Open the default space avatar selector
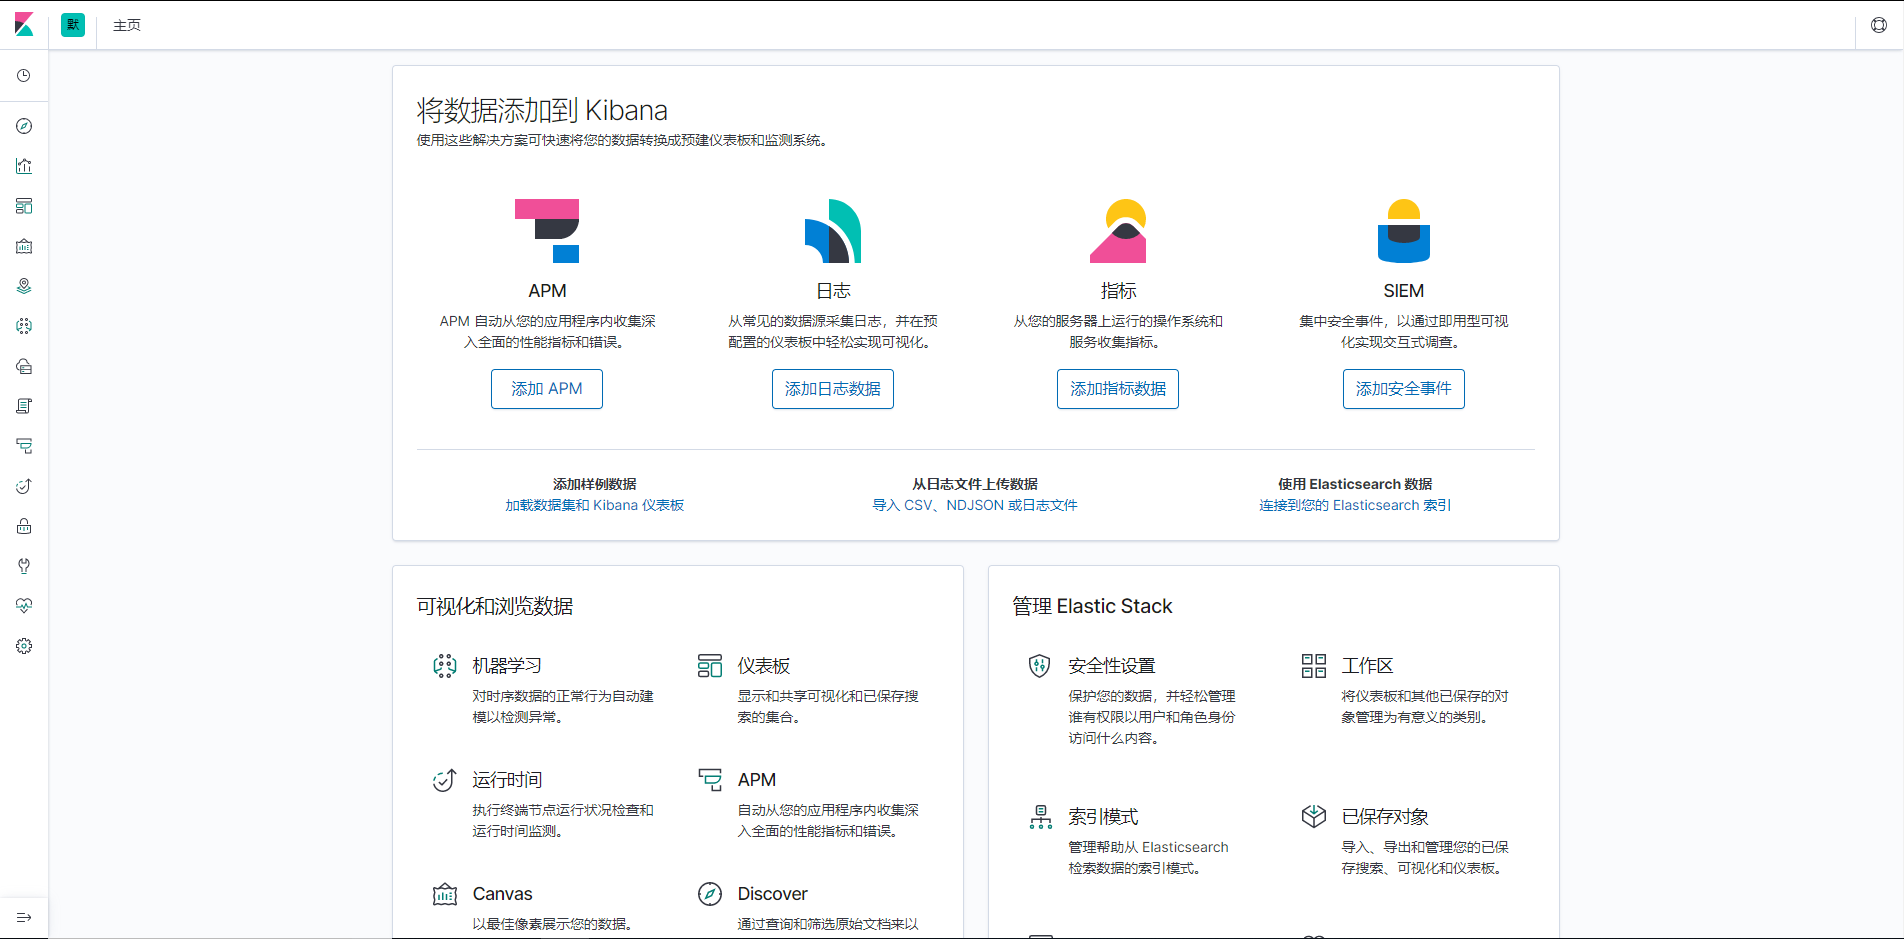 [73, 25]
